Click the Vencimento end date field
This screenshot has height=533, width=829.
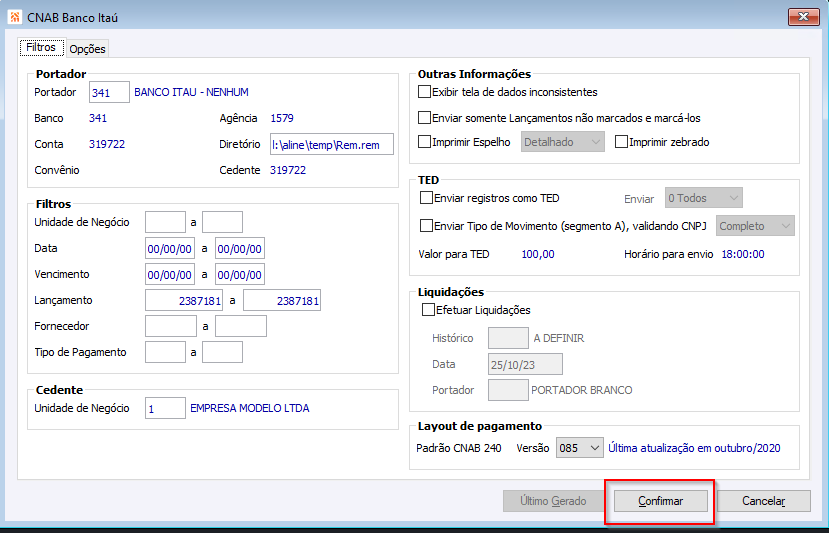[240, 274]
